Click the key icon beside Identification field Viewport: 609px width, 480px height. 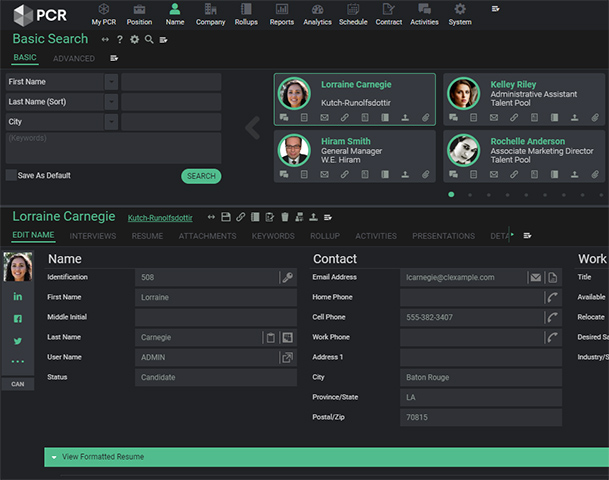287,277
